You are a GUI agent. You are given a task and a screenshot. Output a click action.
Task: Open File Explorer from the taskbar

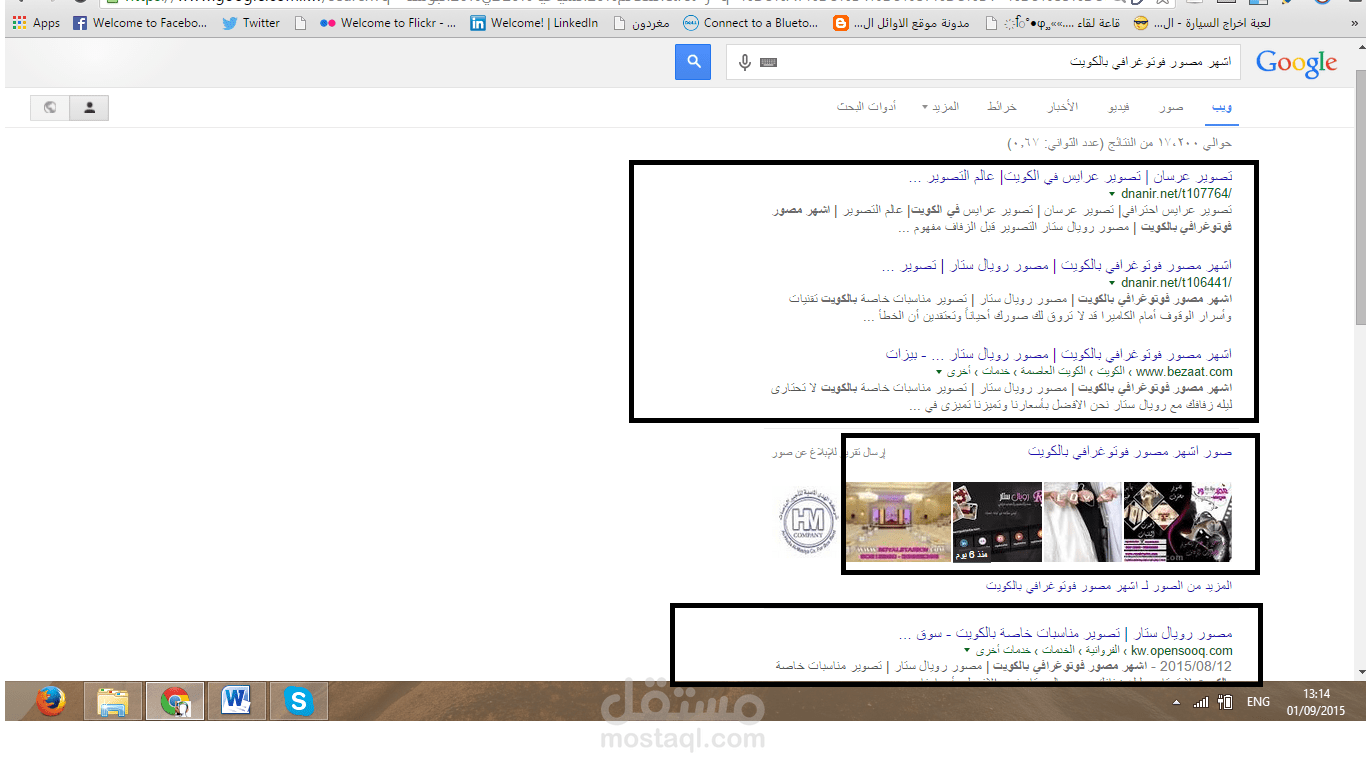click(x=112, y=702)
